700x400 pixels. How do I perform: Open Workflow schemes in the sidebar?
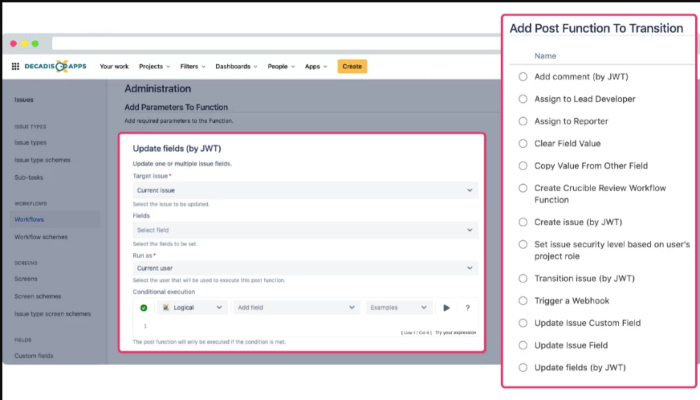coord(41,237)
